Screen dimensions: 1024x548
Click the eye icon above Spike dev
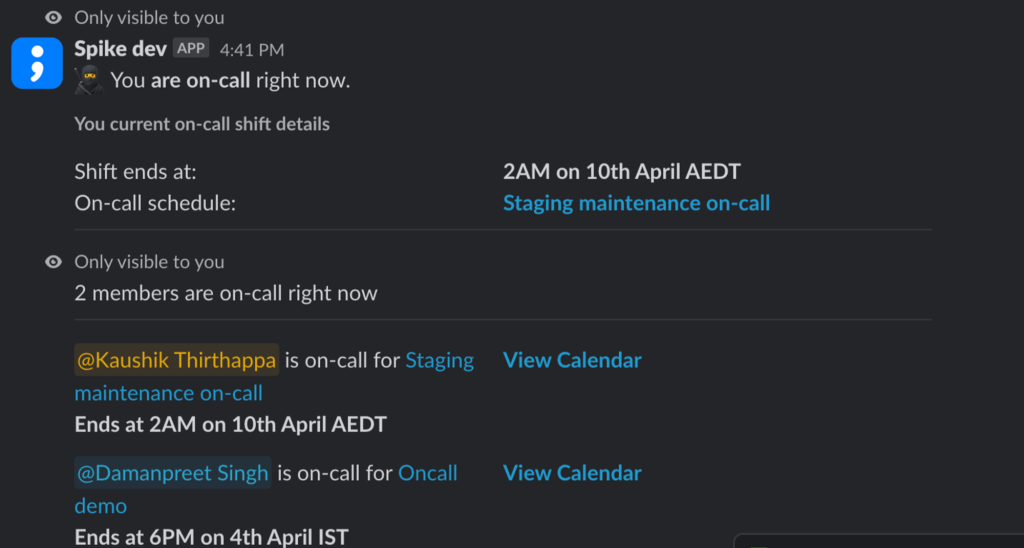(53, 18)
